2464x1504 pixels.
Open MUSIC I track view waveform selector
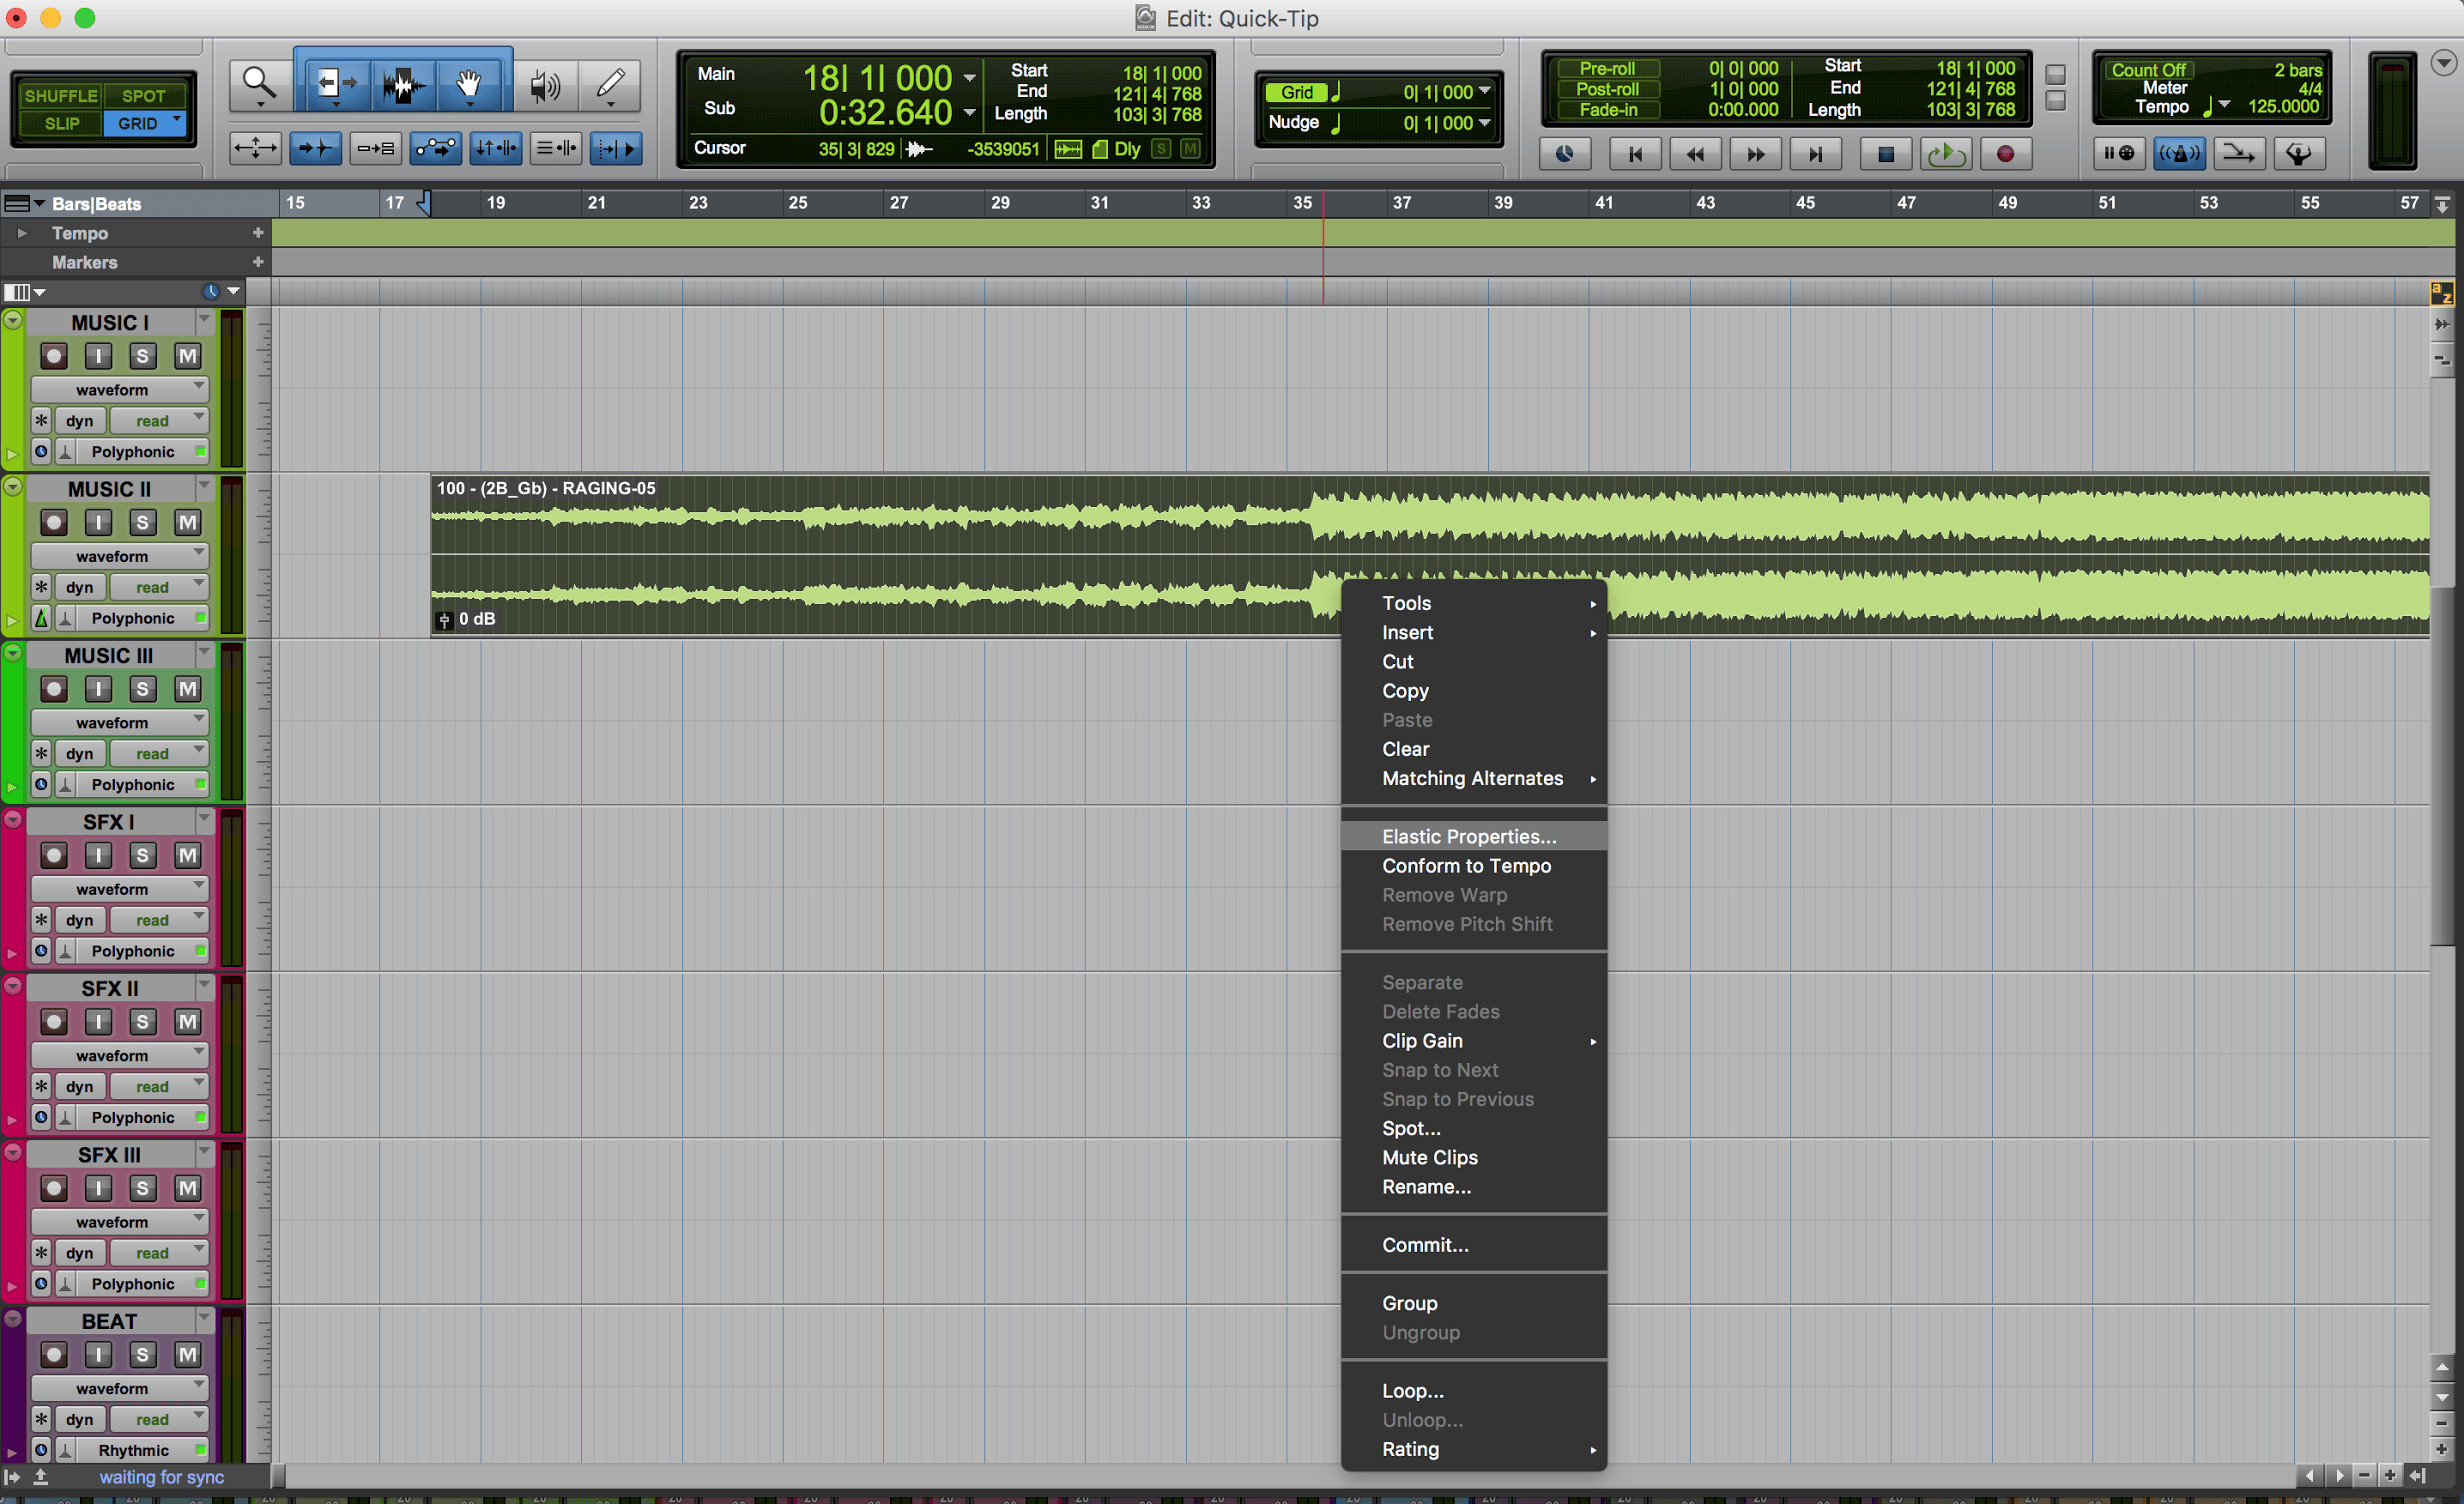pyautogui.click(x=119, y=389)
